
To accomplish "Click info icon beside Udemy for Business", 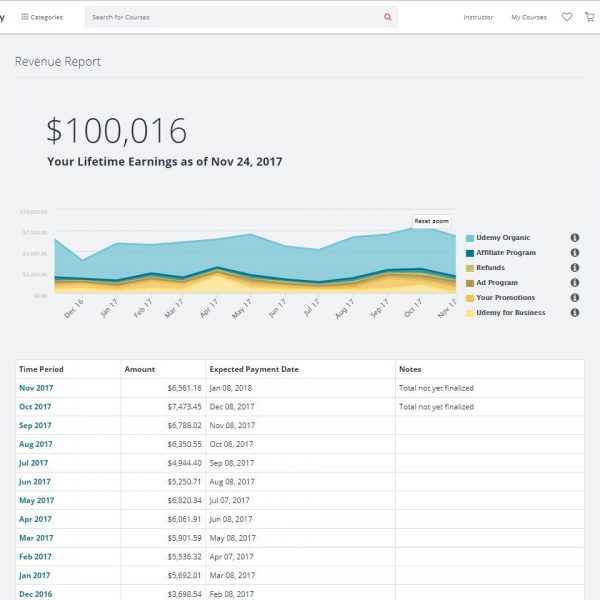I will point(575,313).
